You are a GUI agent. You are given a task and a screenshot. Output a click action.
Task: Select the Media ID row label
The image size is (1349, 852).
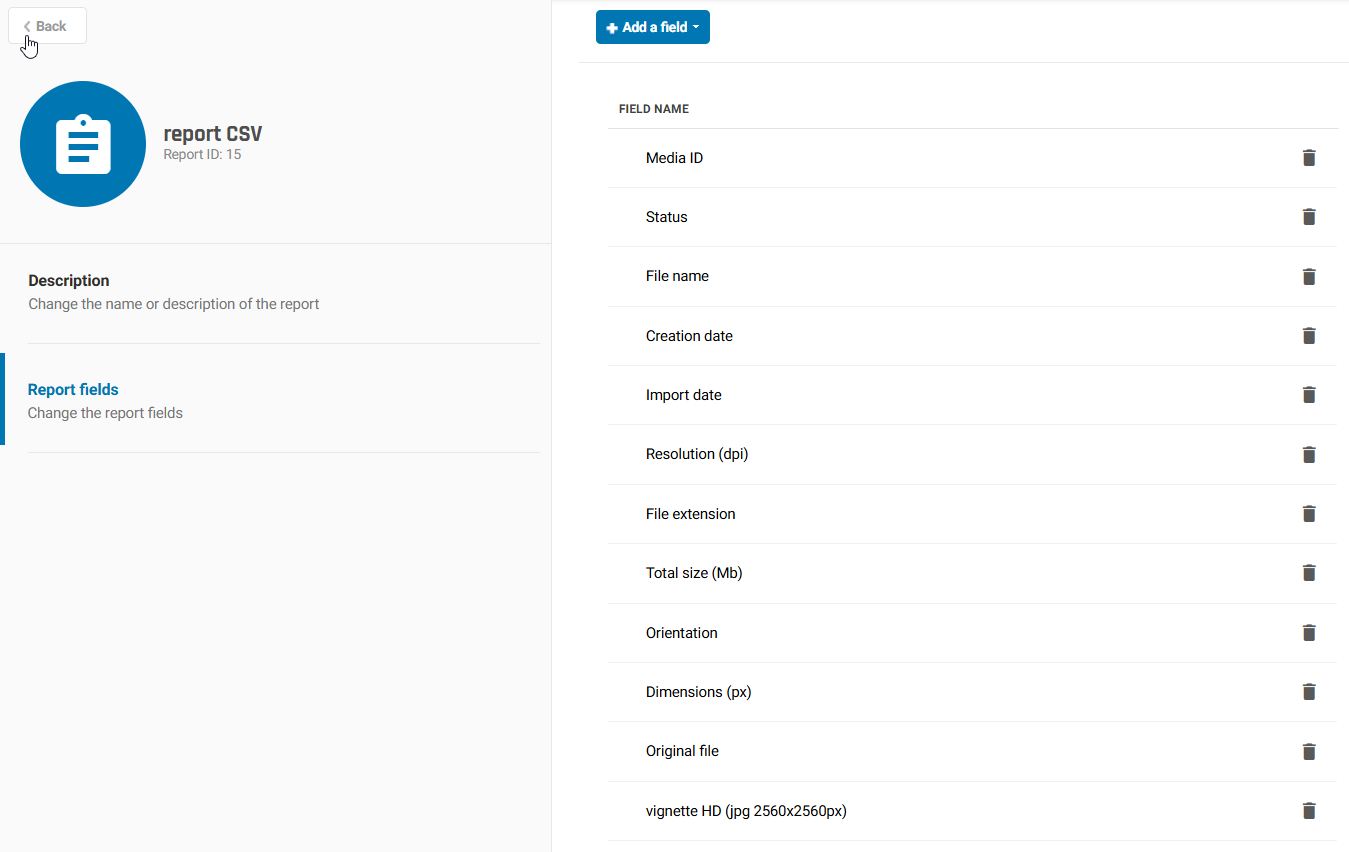(674, 158)
